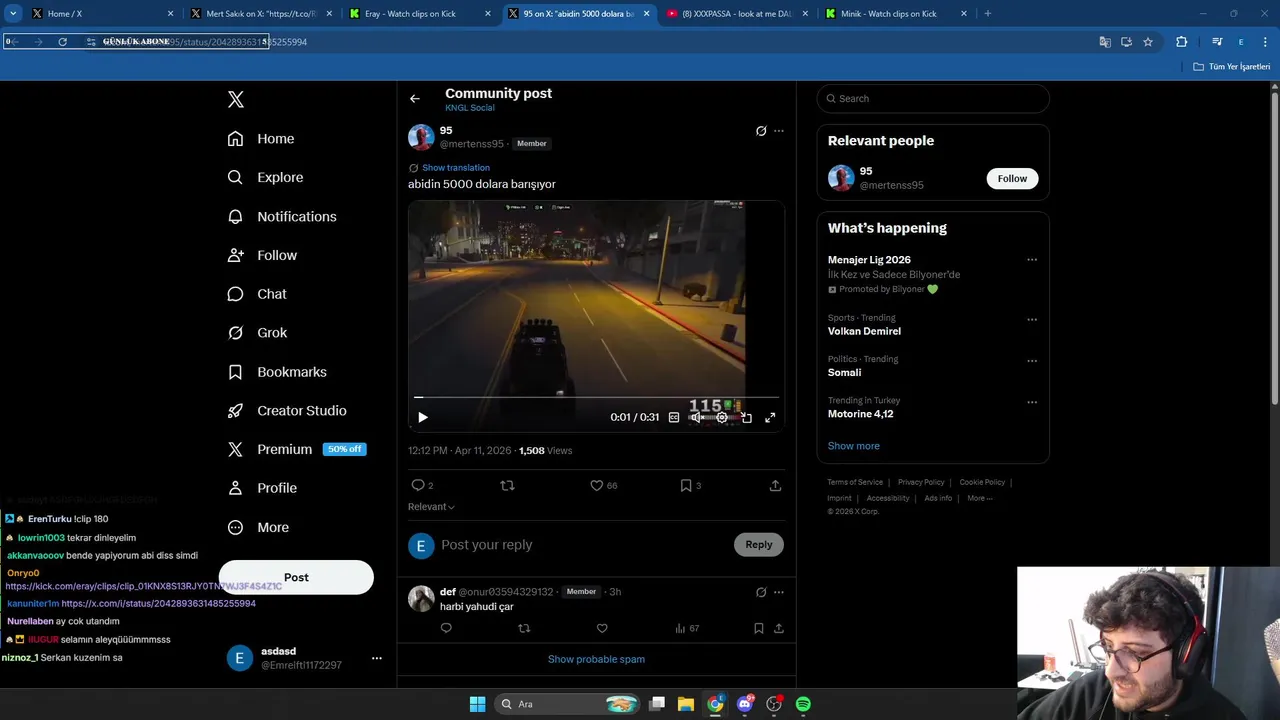Viewport: 1280px width, 720px height.
Task: Reload the page in the browser
Action: 62,42
